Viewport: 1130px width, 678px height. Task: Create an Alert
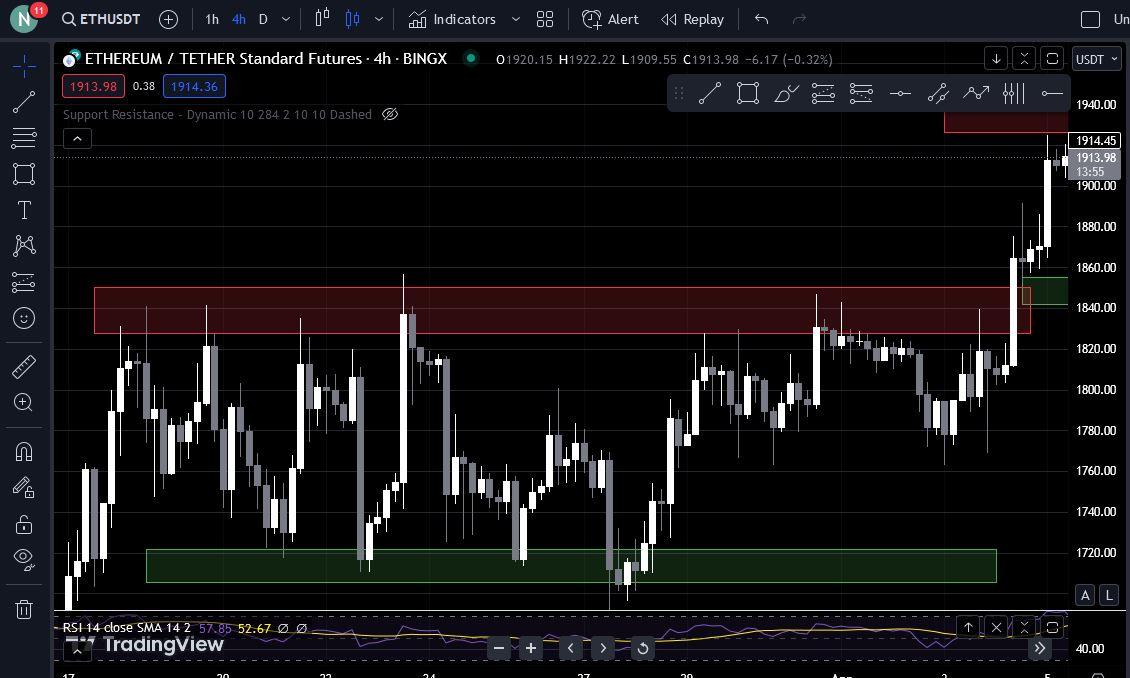click(610, 19)
